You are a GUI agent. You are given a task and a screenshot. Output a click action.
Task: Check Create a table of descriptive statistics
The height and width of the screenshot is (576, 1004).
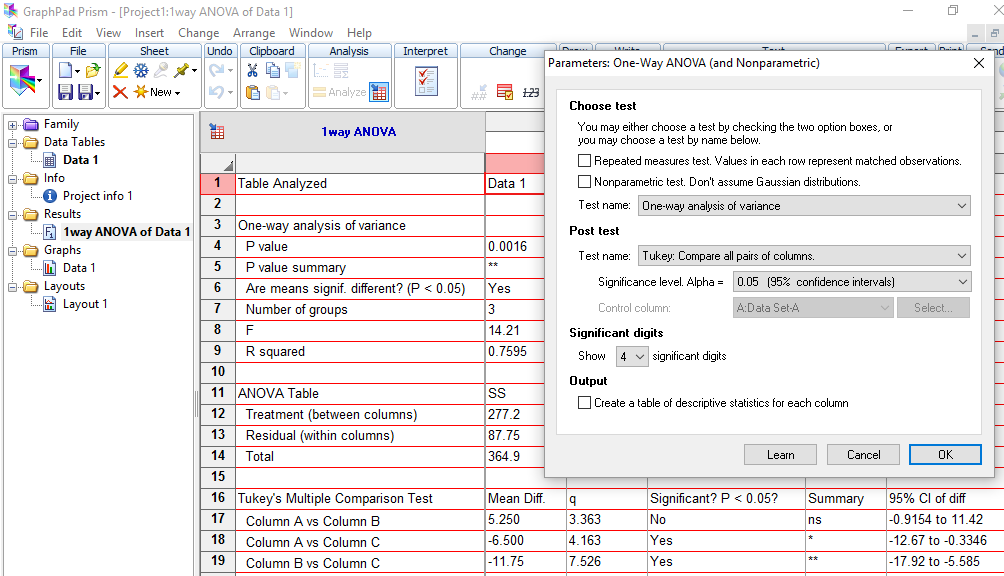point(584,403)
